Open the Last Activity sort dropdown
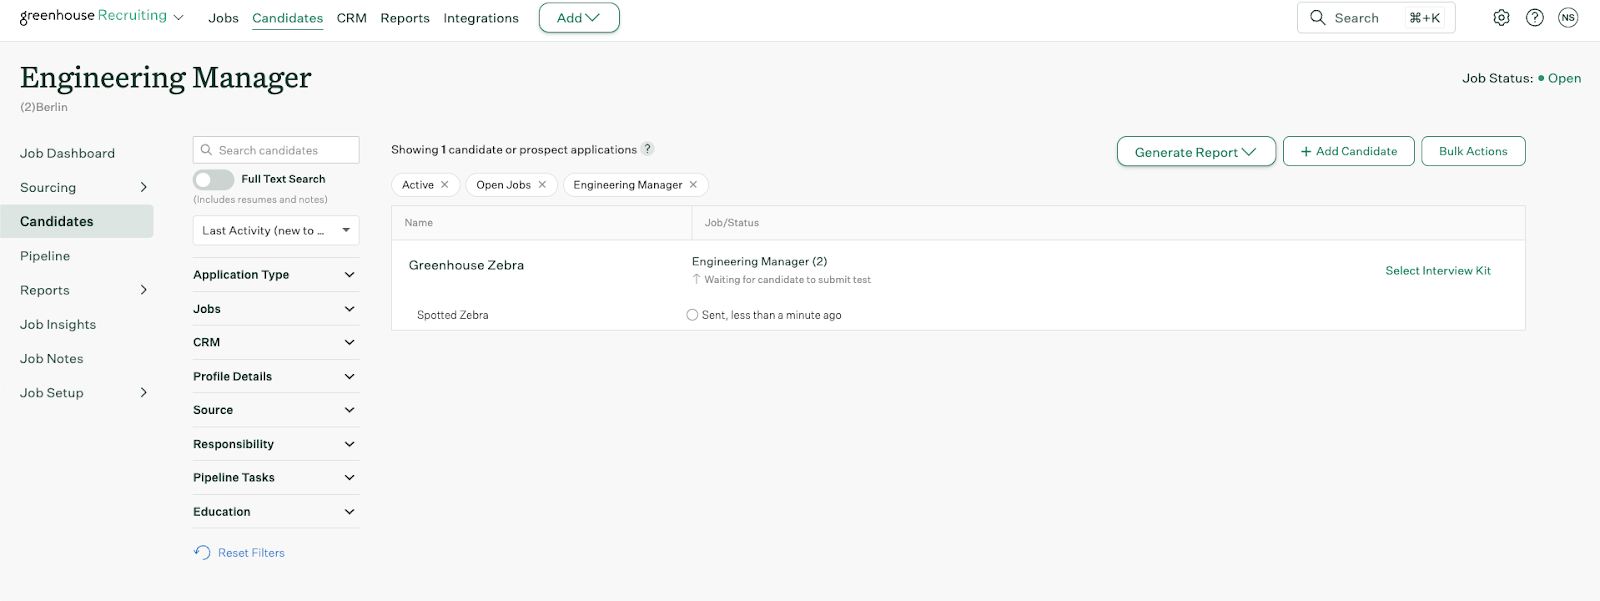 276,231
